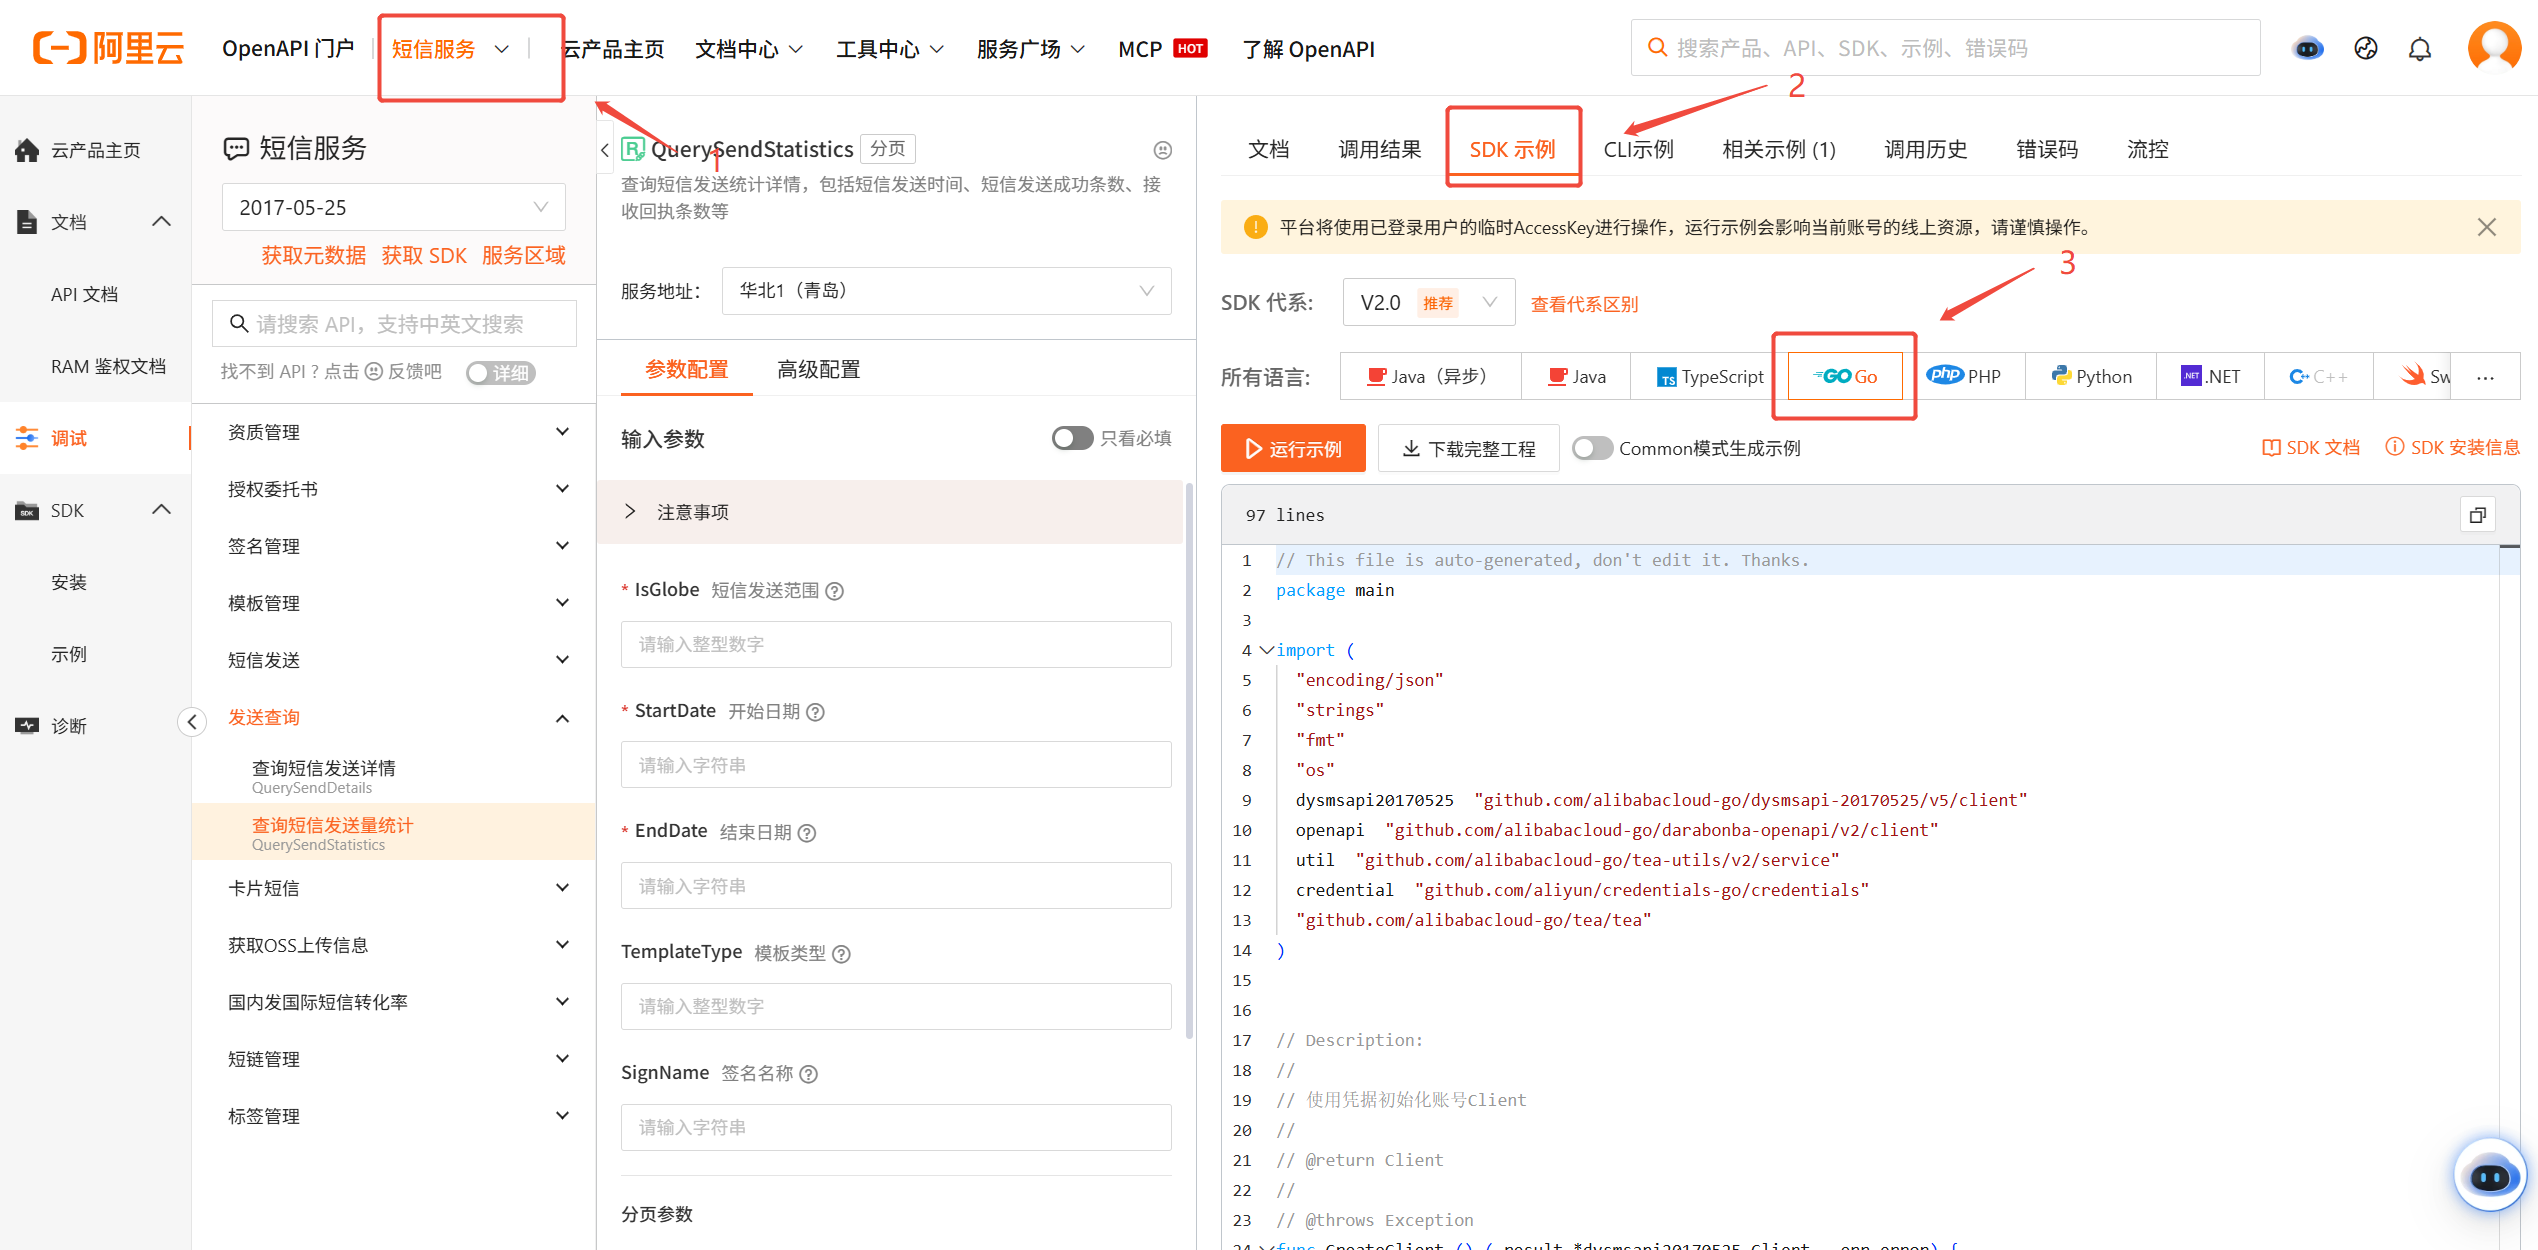Open the 高级配置 tab
This screenshot has width=2538, height=1250.
click(818, 369)
